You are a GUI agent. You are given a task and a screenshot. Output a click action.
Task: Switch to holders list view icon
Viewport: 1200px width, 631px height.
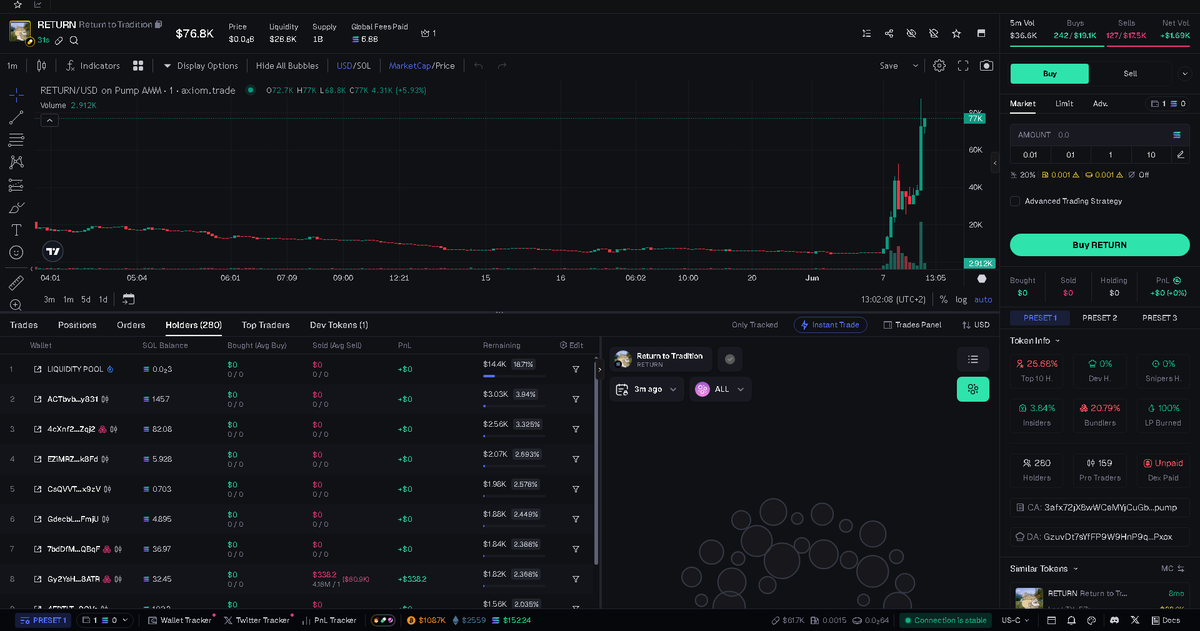point(973,359)
